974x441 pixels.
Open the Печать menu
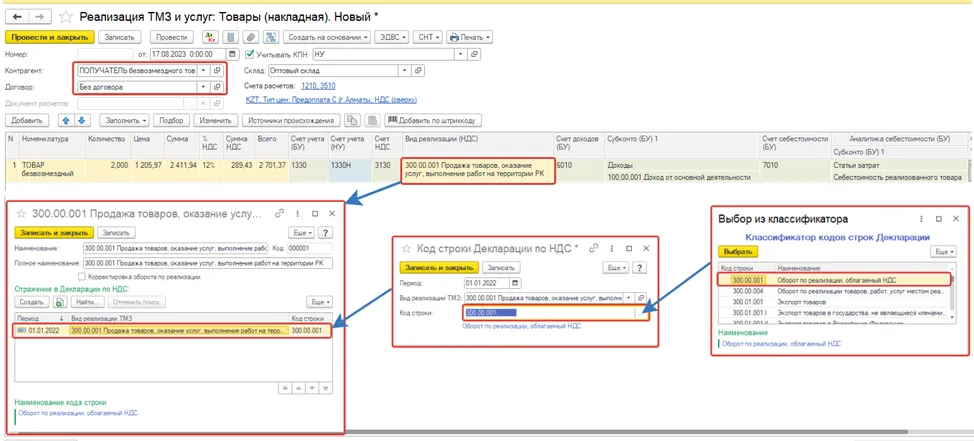(470, 37)
